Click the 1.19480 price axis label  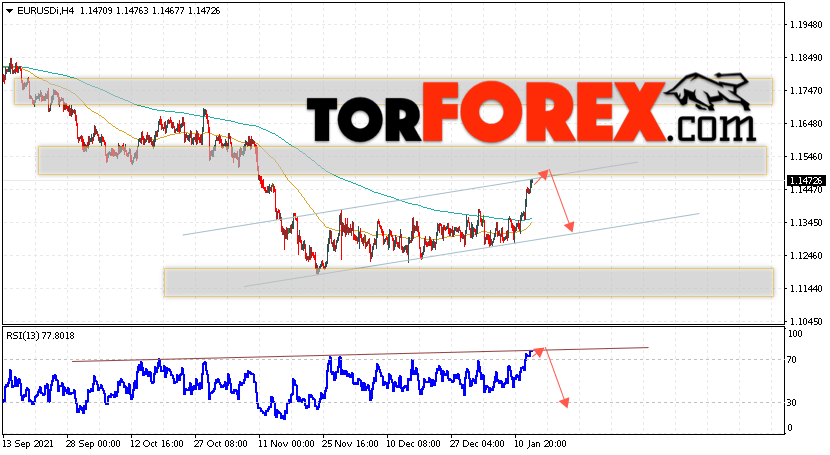coord(806,24)
